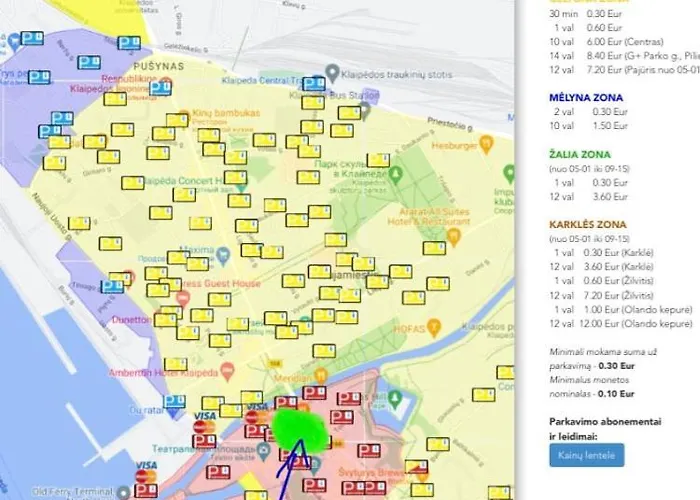Screen dimensions: 700x500
Task: Click the Ararat All Suites Hotel restaurant pin
Action: coord(455,236)
